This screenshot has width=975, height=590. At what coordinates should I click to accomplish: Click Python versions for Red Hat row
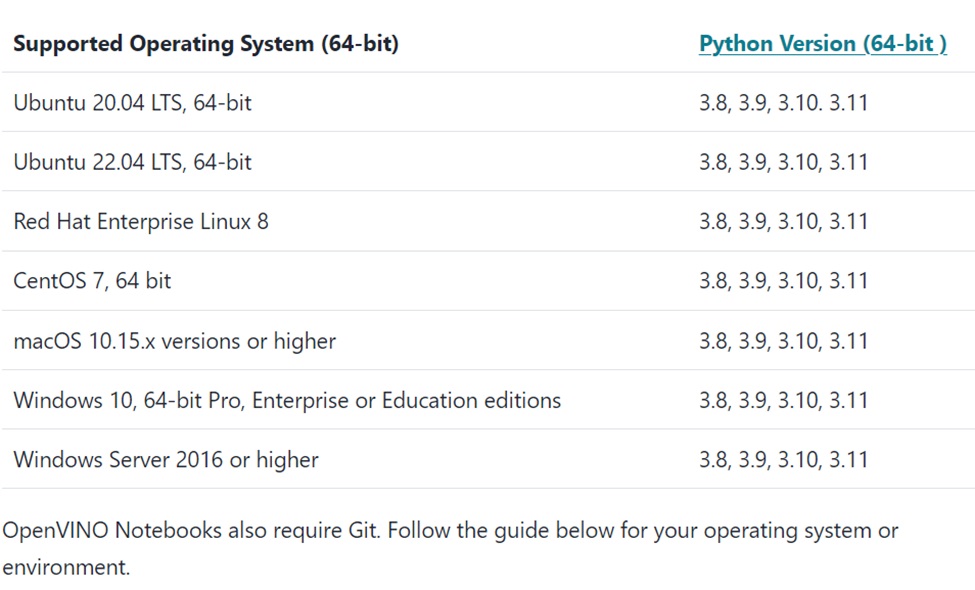click(x=783, y=221)
